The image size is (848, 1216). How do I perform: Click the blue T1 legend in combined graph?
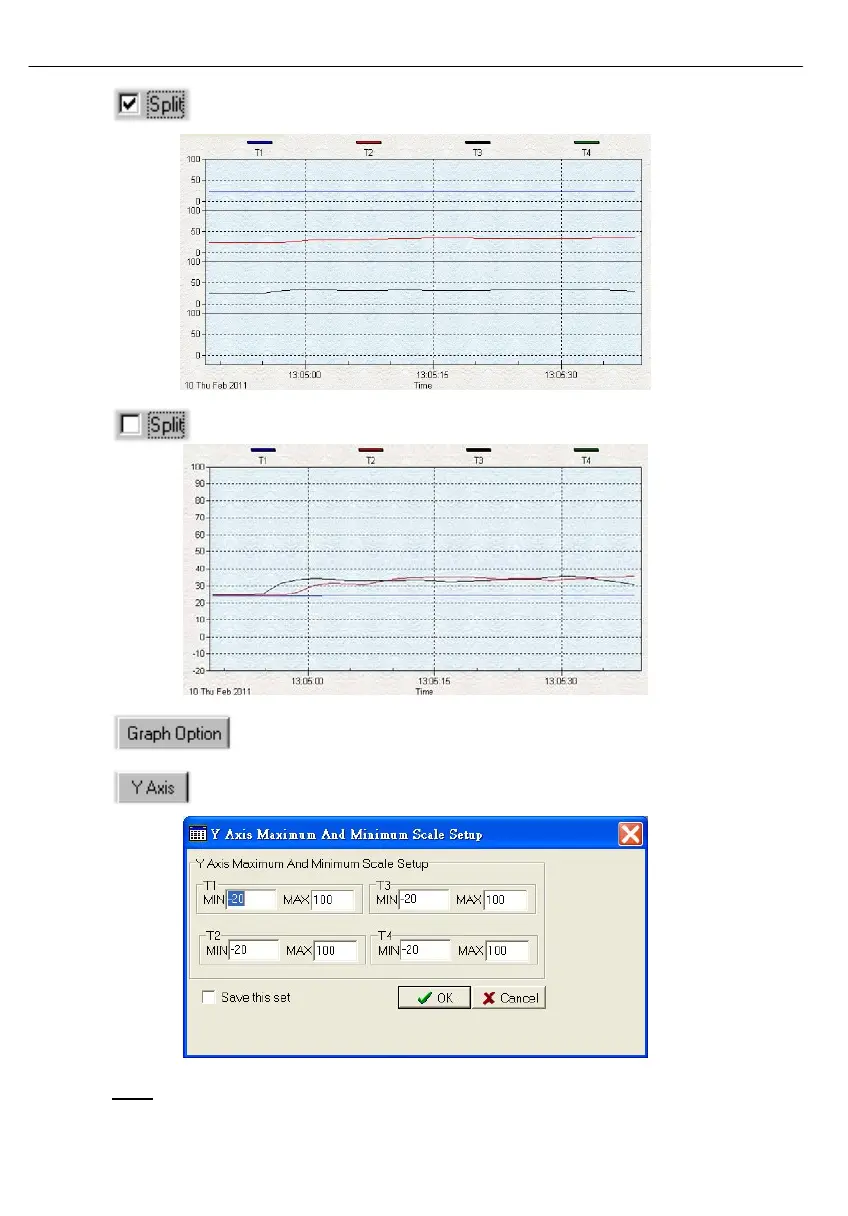[262, 456]
